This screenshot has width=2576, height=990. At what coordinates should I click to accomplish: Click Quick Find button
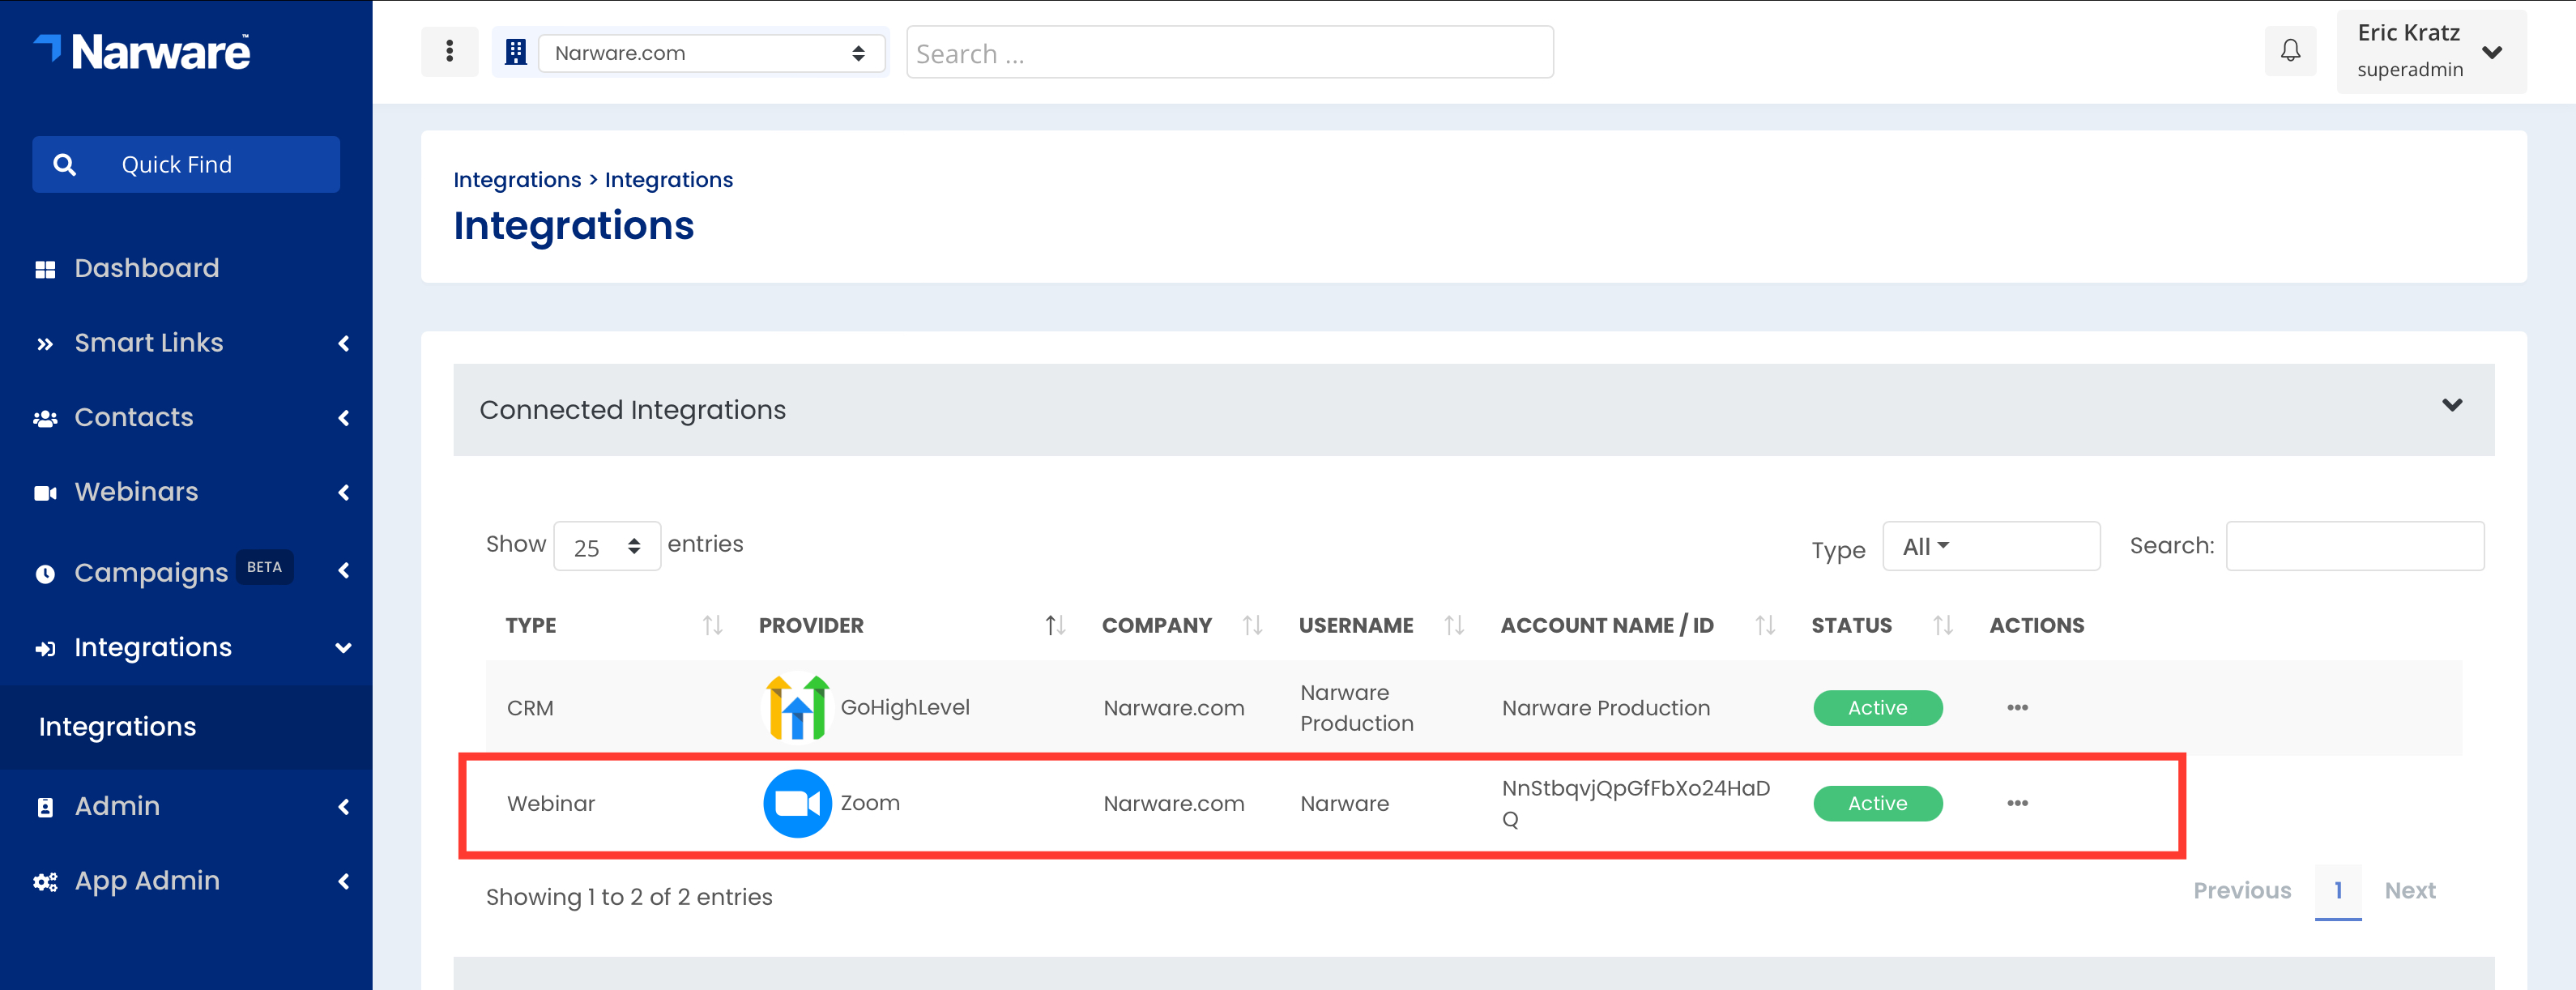(186, 164)
